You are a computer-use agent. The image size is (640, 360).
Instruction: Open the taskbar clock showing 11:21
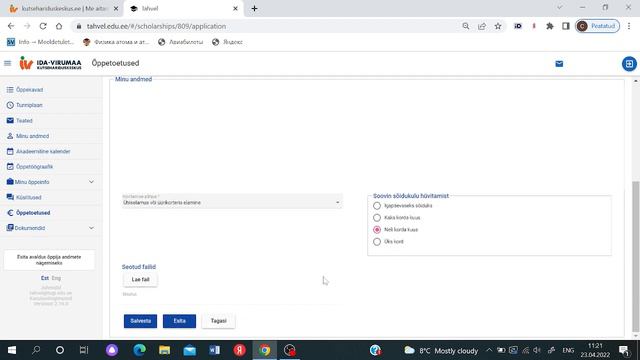click(595, 350)
